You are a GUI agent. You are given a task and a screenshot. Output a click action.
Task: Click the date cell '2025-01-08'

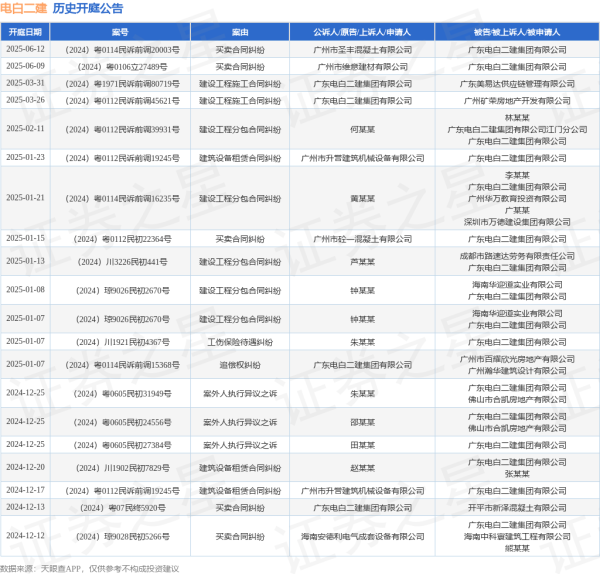[25, 290]
